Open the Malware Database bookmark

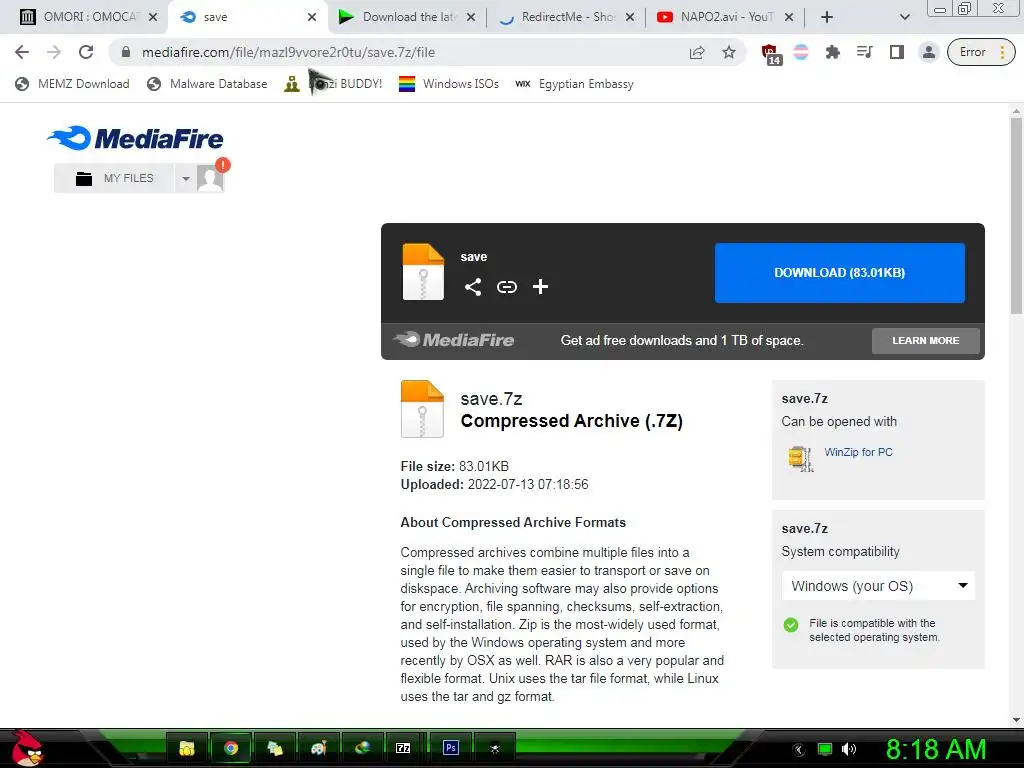click(x=207, y=84)
